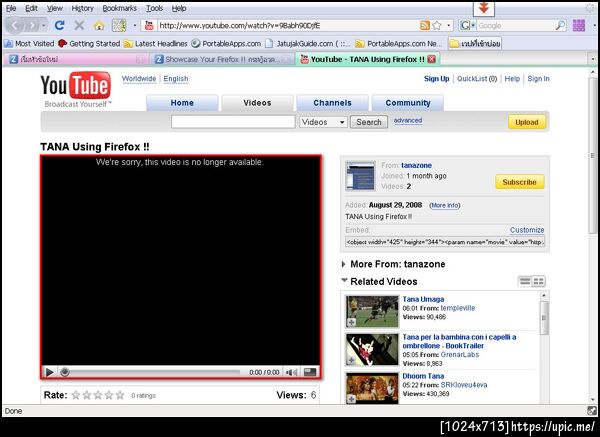
Task: Go to YouTube Home tab
Action: tap(182, 103)
